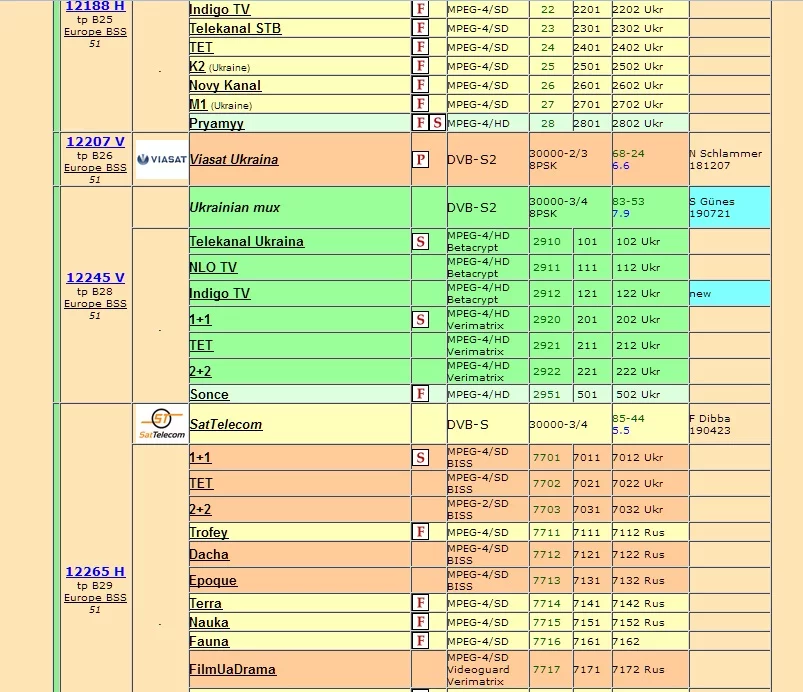Open the 2+2 link on 12245 V

point(200,371)
